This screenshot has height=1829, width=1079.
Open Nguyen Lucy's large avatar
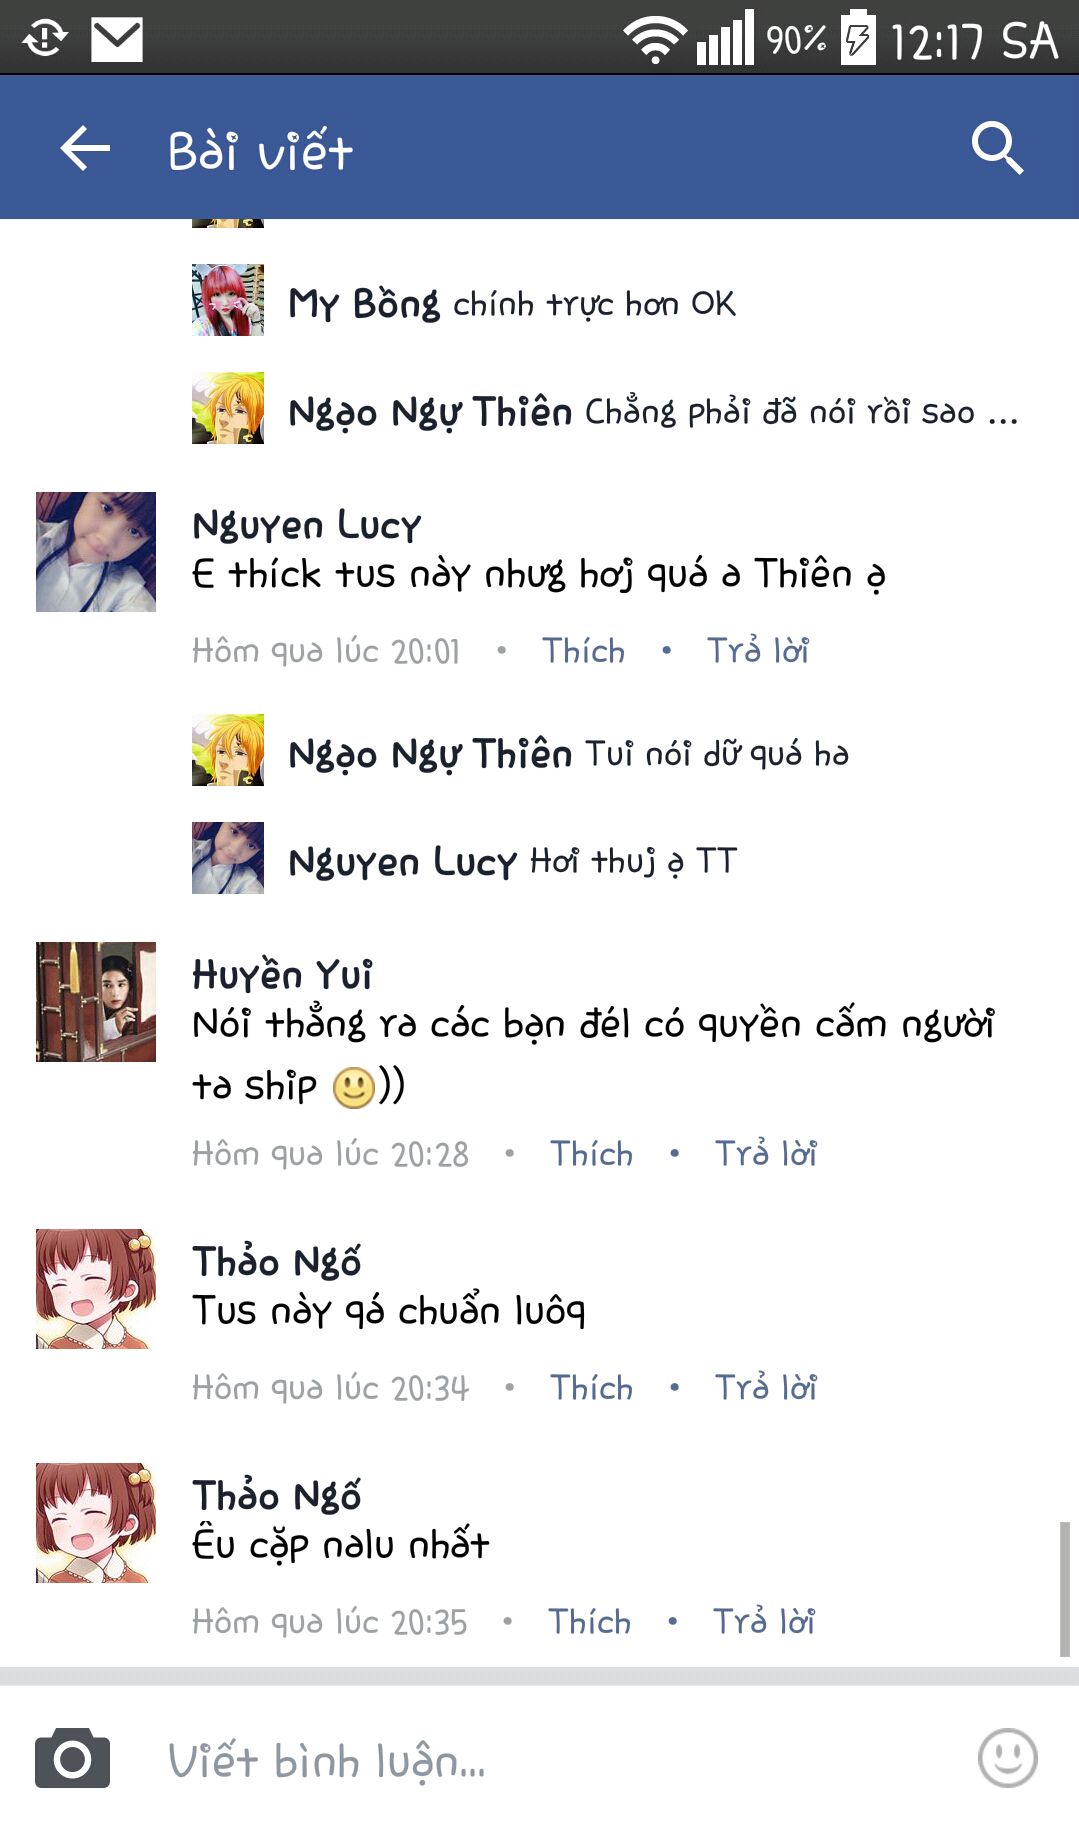96,552
